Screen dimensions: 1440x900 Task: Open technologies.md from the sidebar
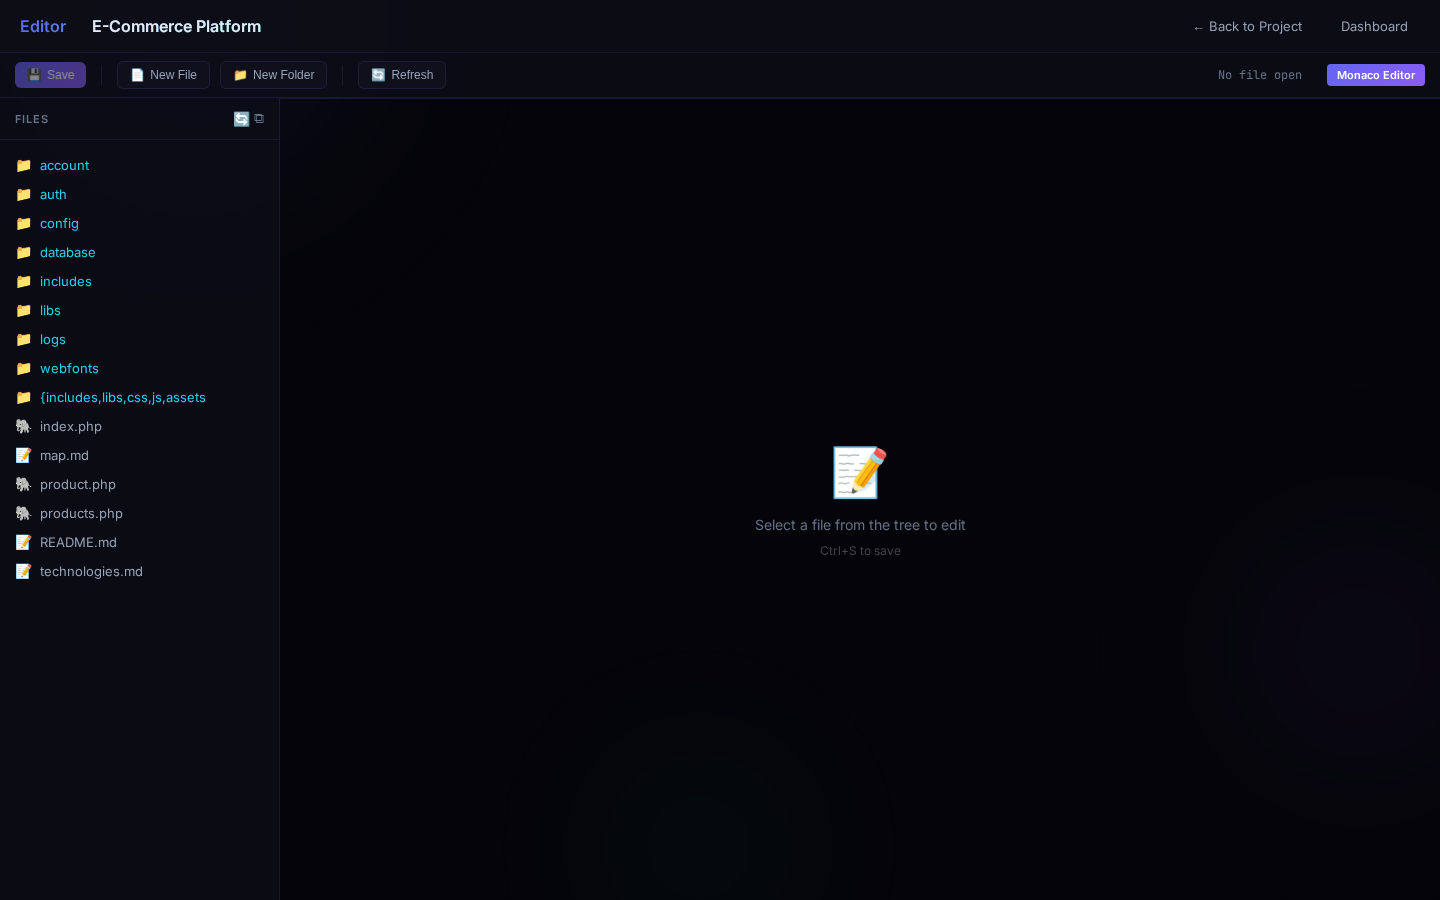tap(91, 571)
